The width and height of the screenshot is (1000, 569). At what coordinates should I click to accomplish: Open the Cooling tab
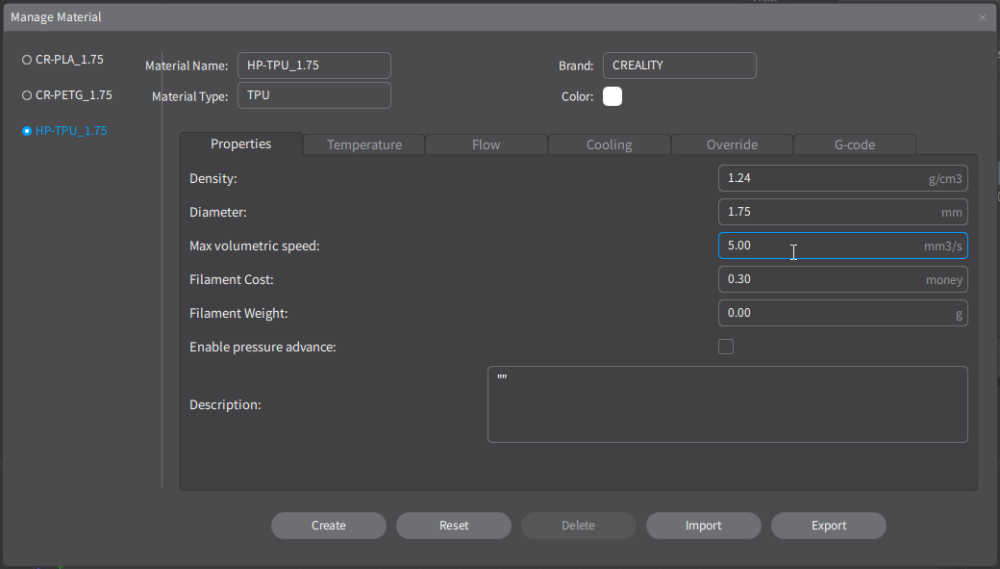point(609,145)
